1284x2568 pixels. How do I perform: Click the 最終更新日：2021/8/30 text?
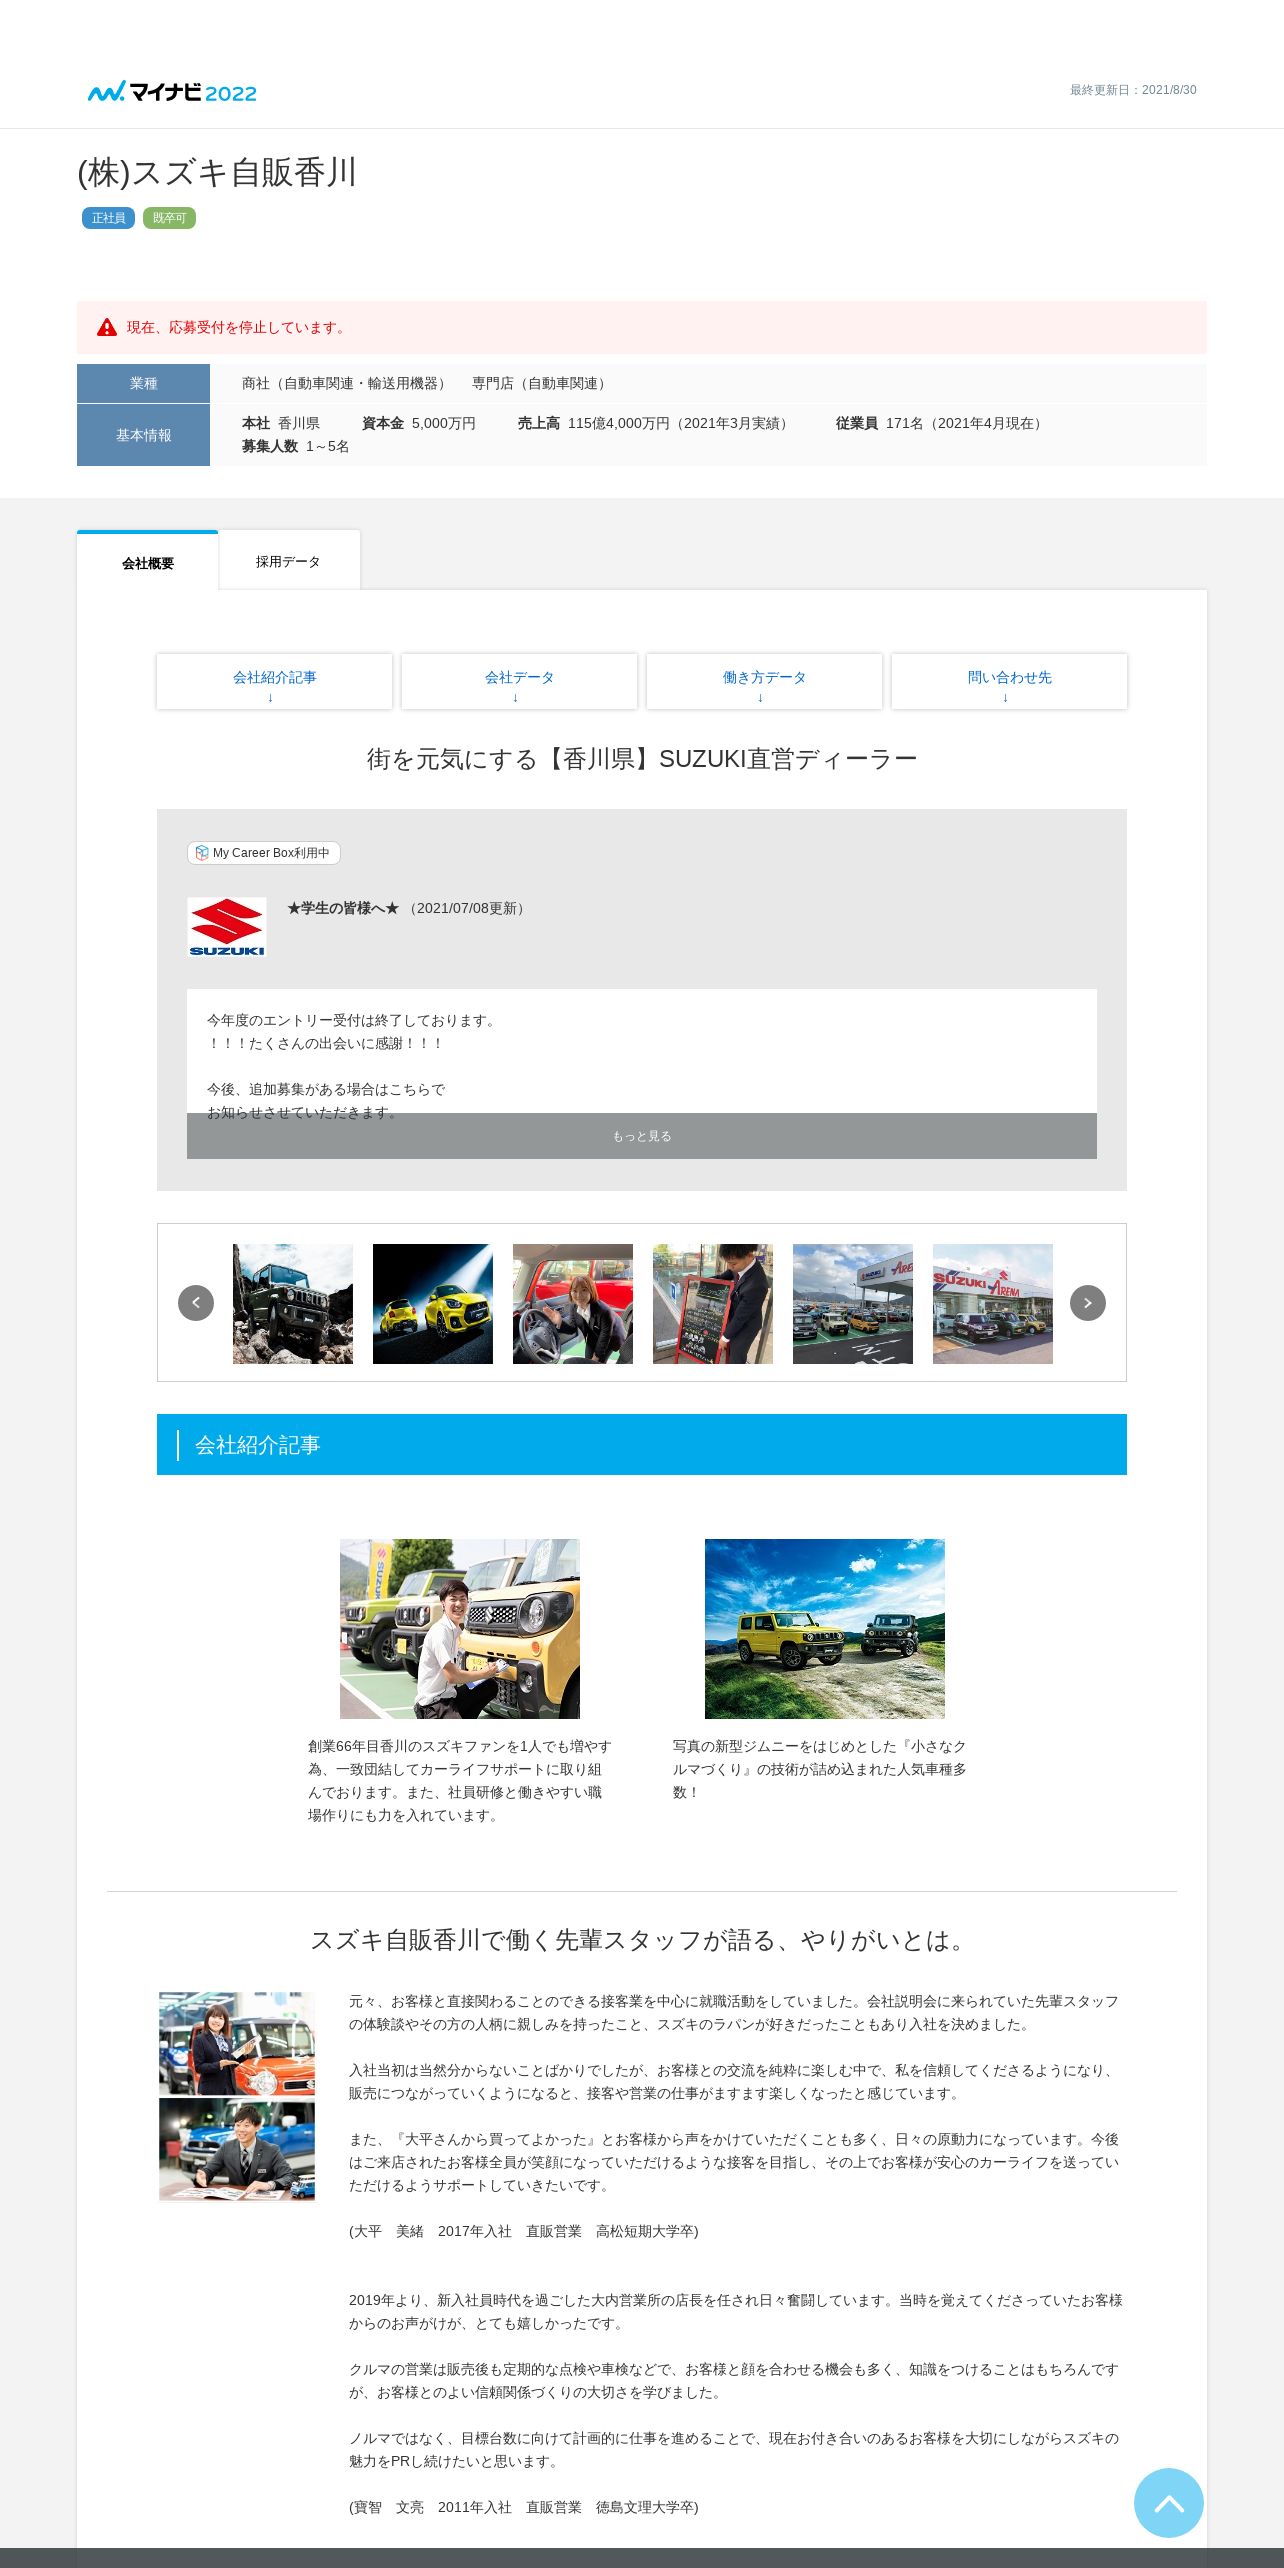coord(1133,90)
